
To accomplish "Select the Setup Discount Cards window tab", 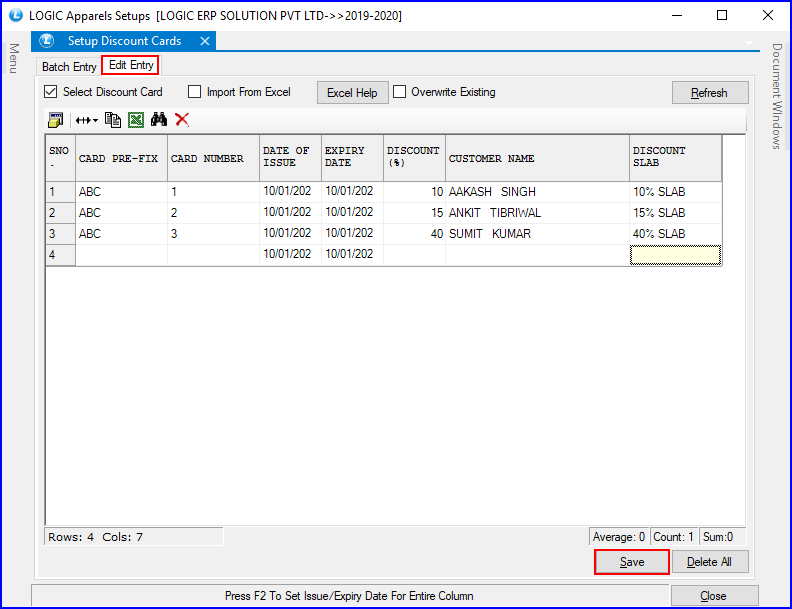I will tap(124, 41).
